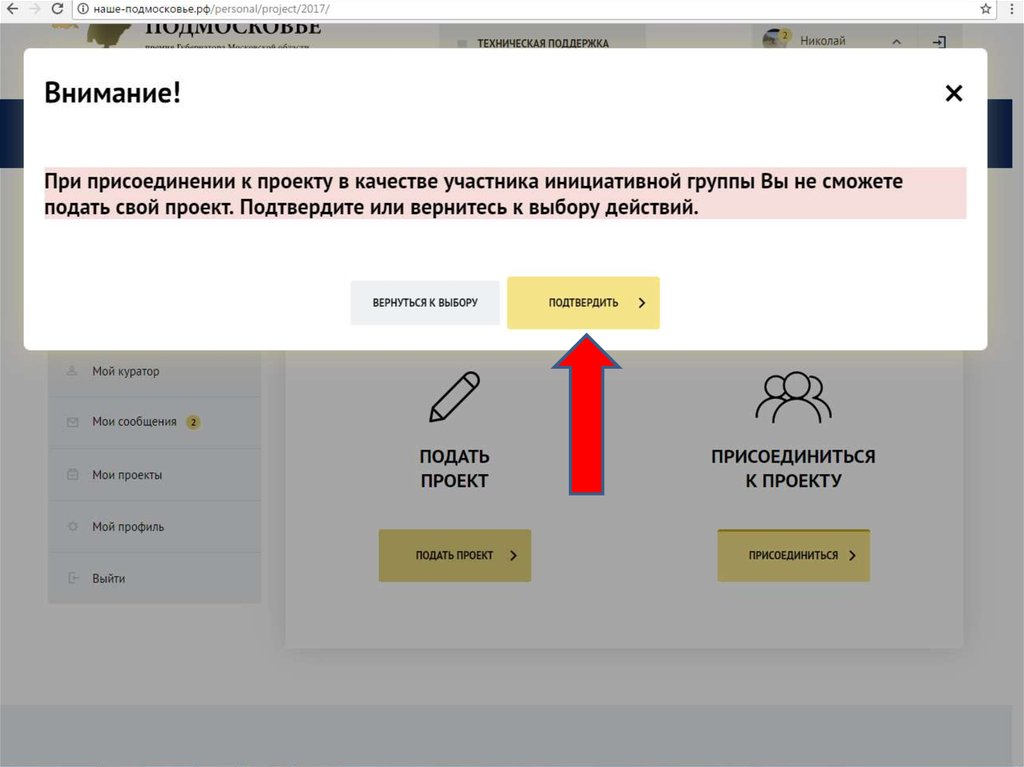Expand the Николай user menu chevron
Screen dimensions: 1024x767
pyautogui.click(x=897, y=42)
